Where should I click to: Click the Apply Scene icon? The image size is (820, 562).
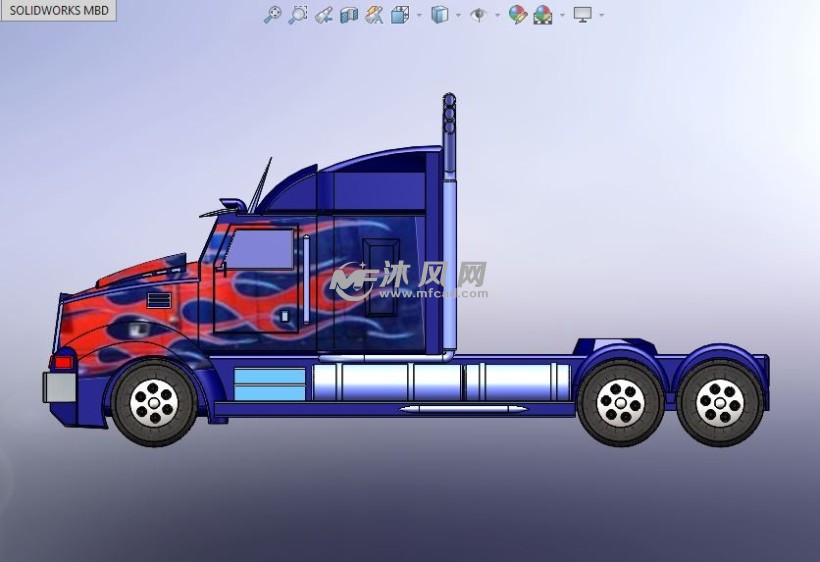pyautogui.click(x=543, y=15)
